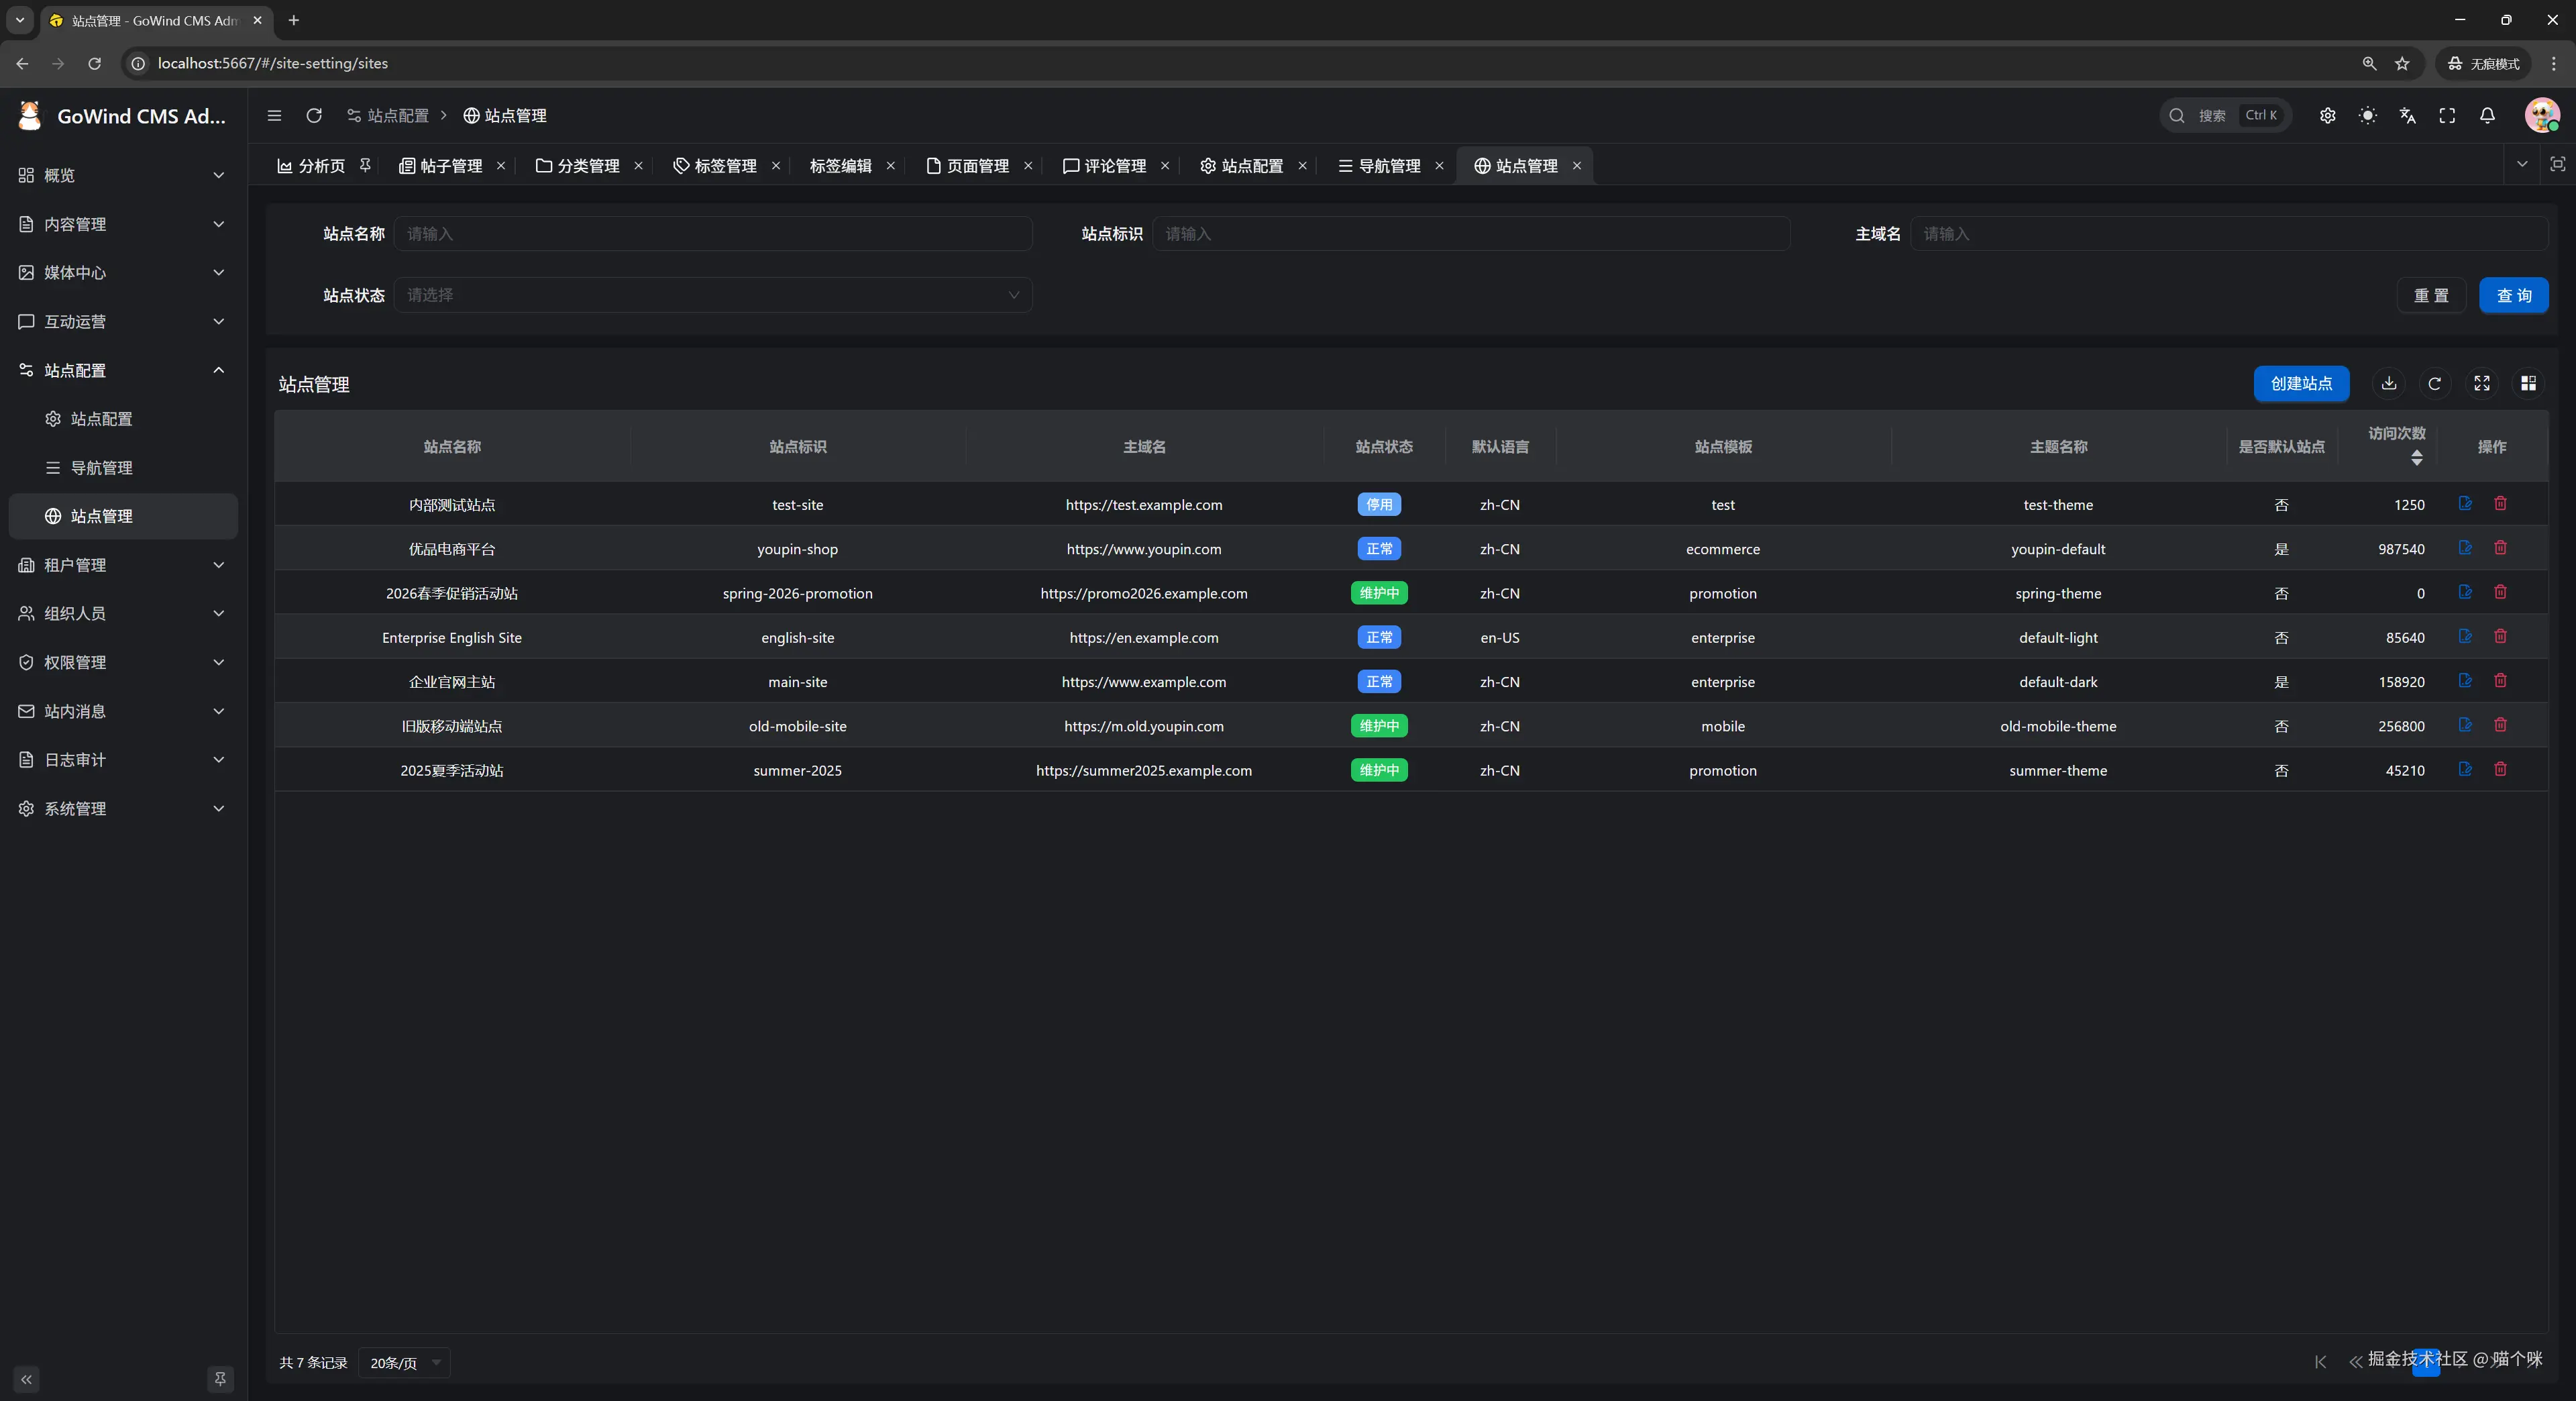The width and height of the screenshot is (2576, 1401).
Task: Toggle light/dark theme sun icon
Action: (x=2367, y=115)
